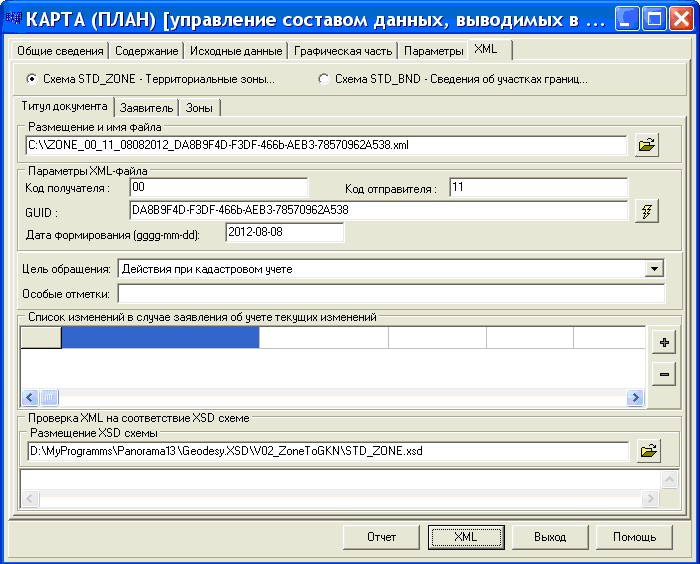Viewport: 700px width, 564px height.
Task: Click the 'Особые отметки' input field
Action: click(x=390, y=293)
